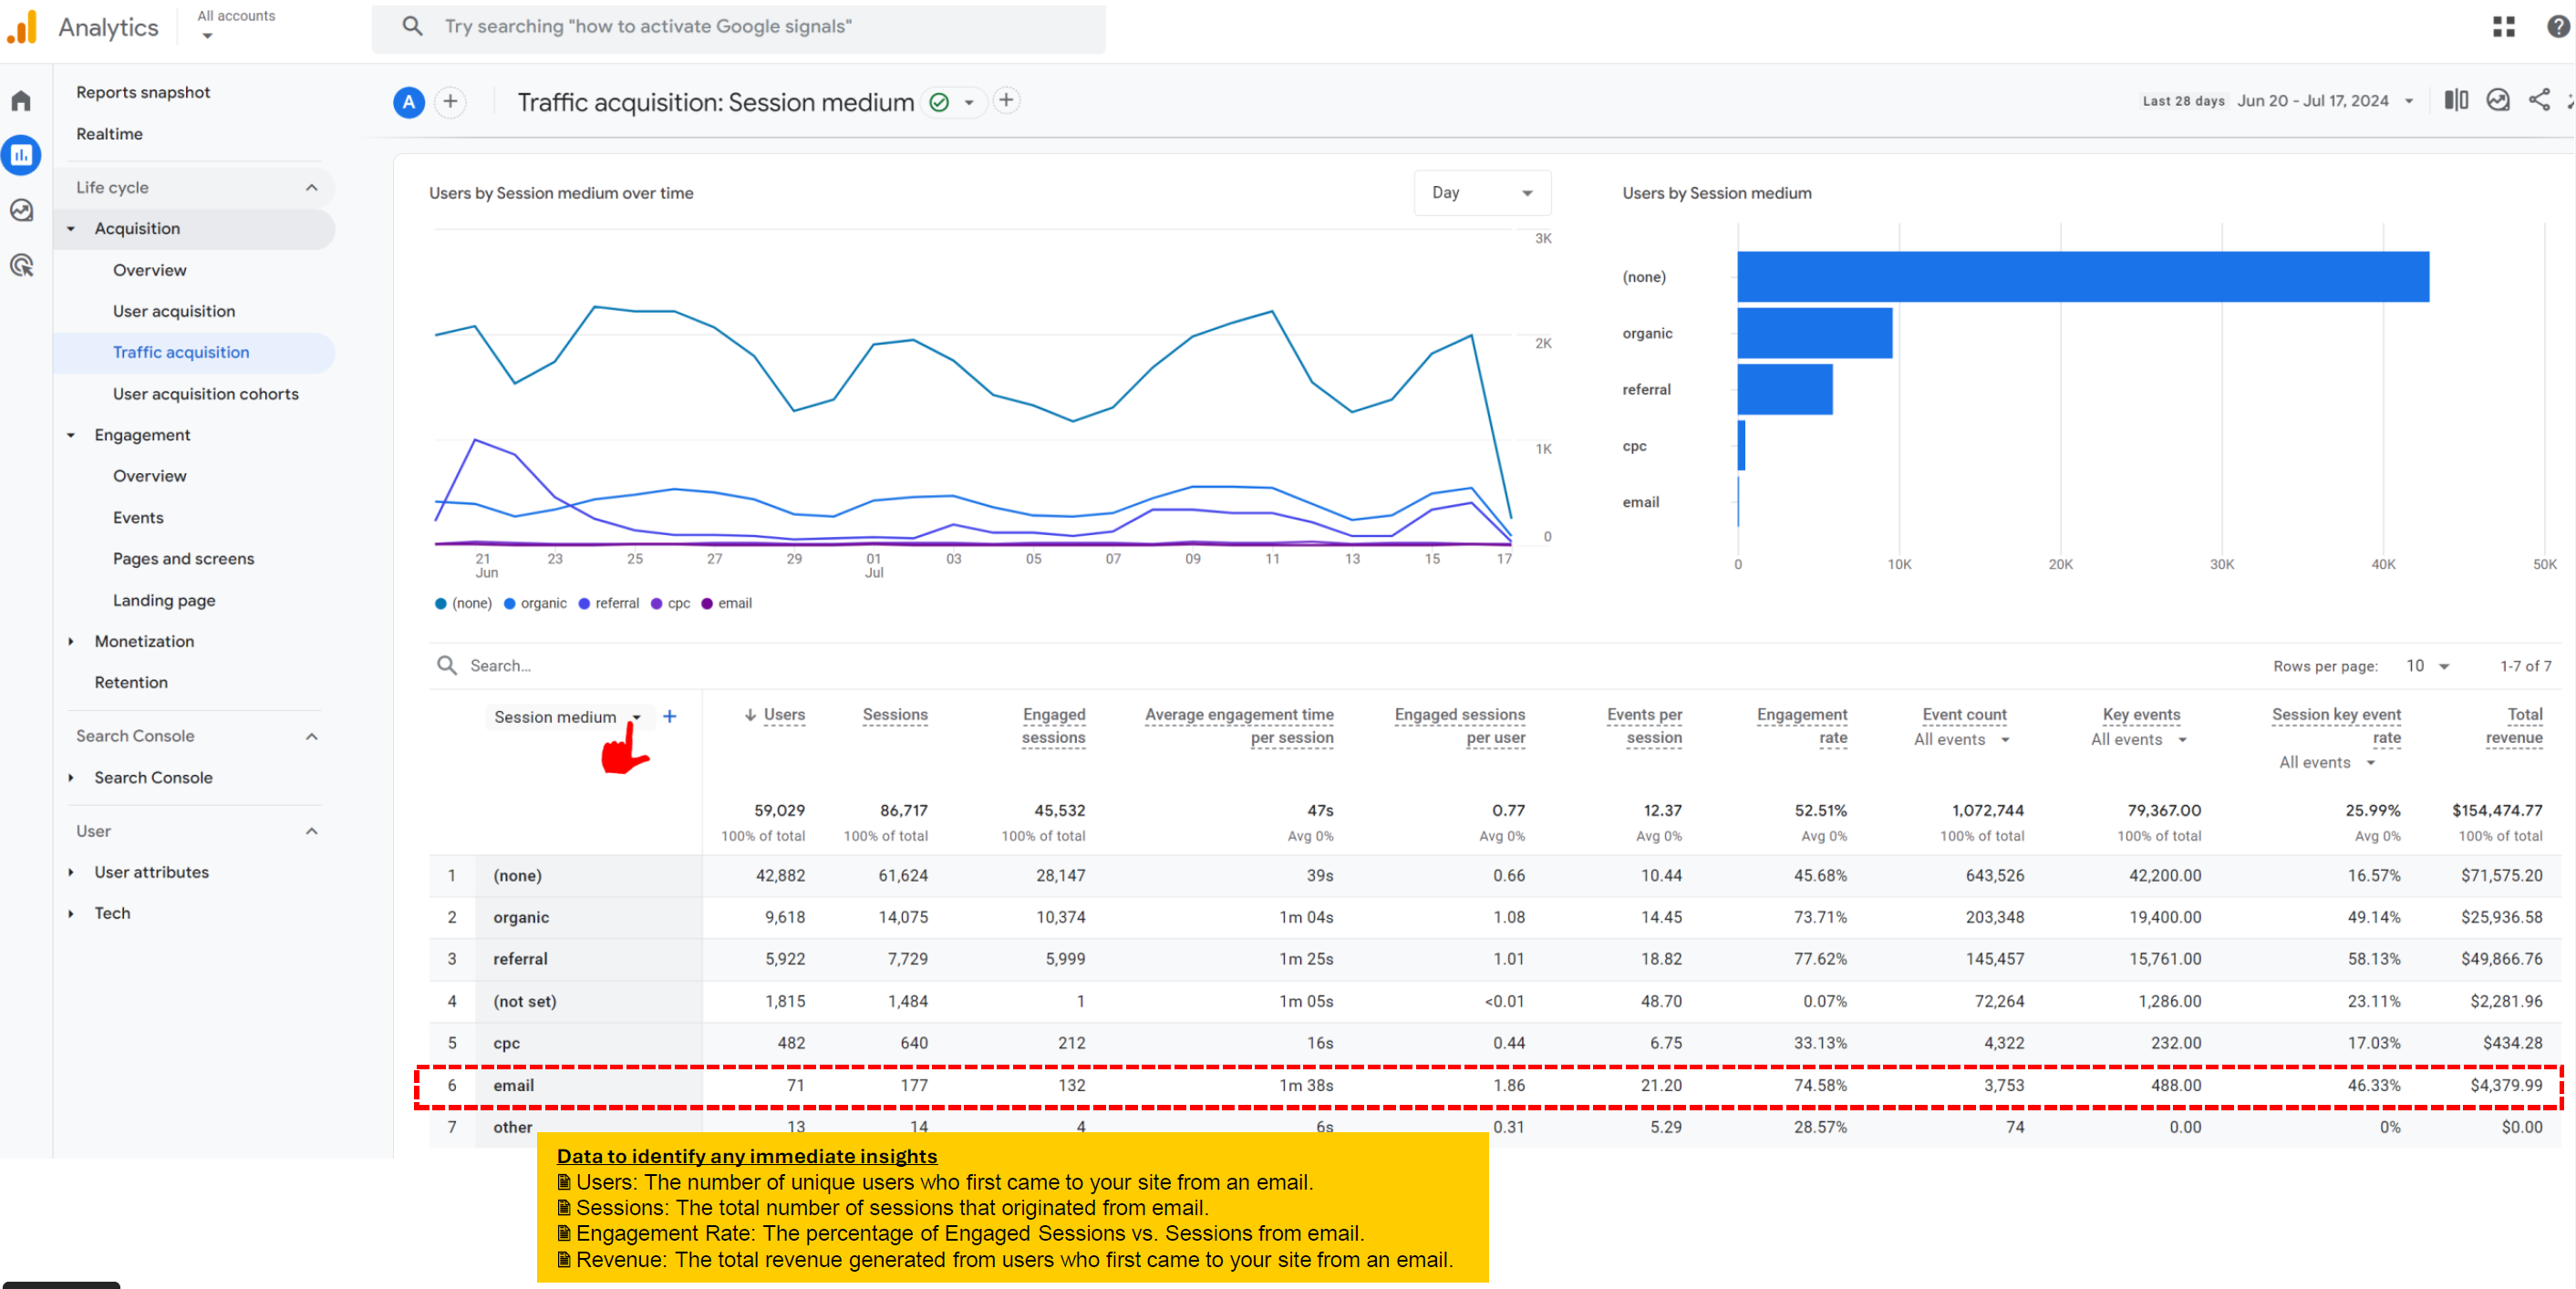Open Pages and screens report
The image size is (2576, 1289).
click(x=183, y=558)
